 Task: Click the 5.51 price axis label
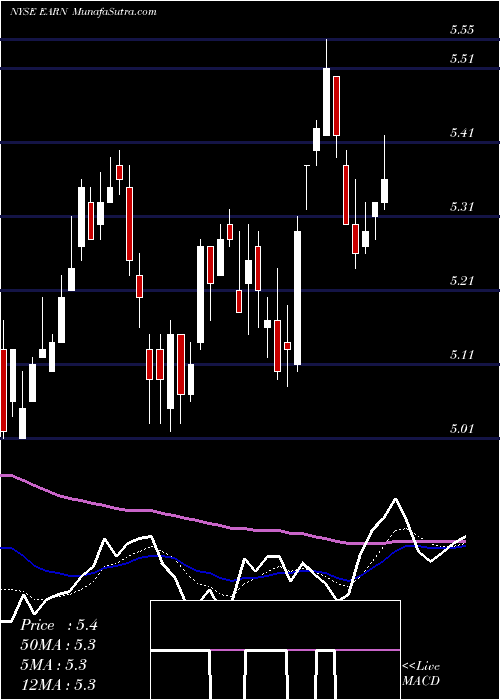(461, 58)
